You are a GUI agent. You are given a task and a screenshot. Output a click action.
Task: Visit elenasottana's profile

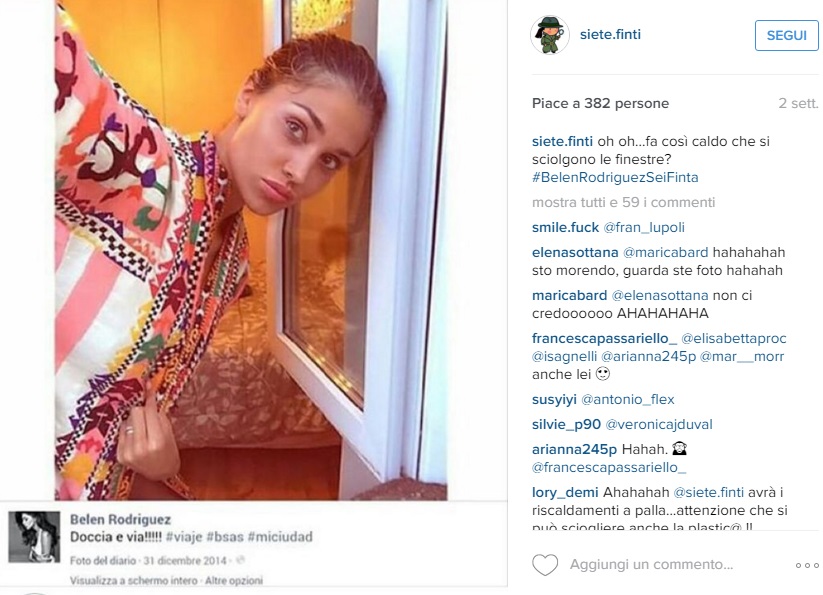tap(575, 252)
